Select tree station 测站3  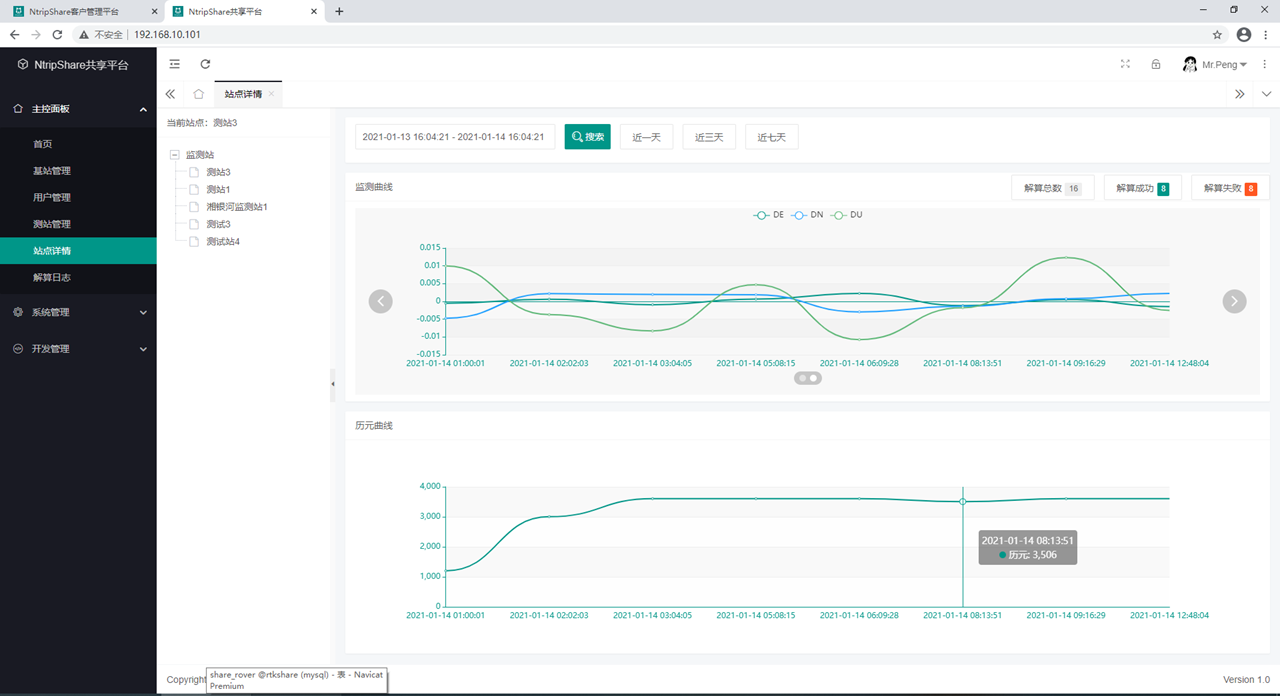(218, 172)
